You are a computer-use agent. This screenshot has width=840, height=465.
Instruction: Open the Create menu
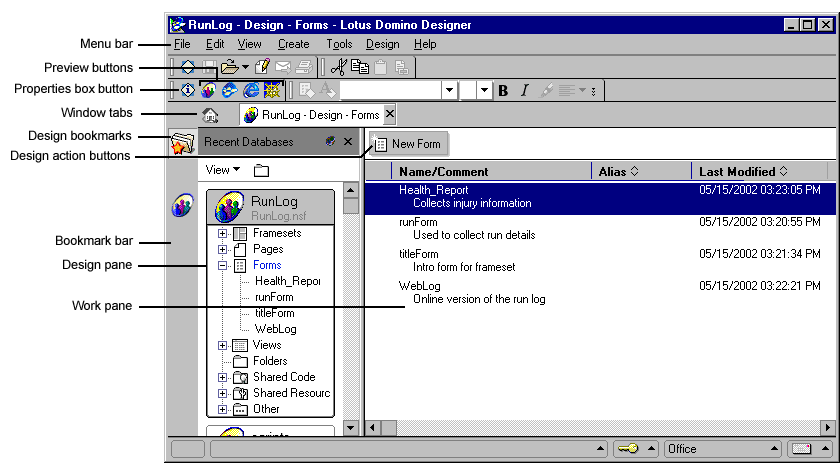(293, 44)
